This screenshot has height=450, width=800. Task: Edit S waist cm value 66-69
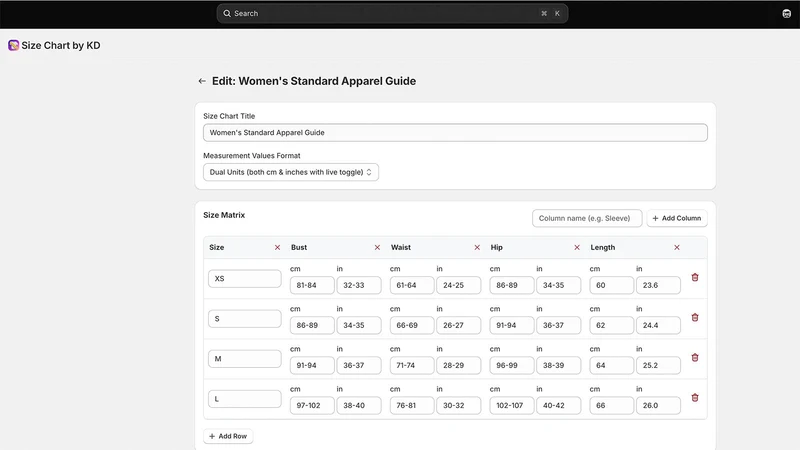click(412, 326)
